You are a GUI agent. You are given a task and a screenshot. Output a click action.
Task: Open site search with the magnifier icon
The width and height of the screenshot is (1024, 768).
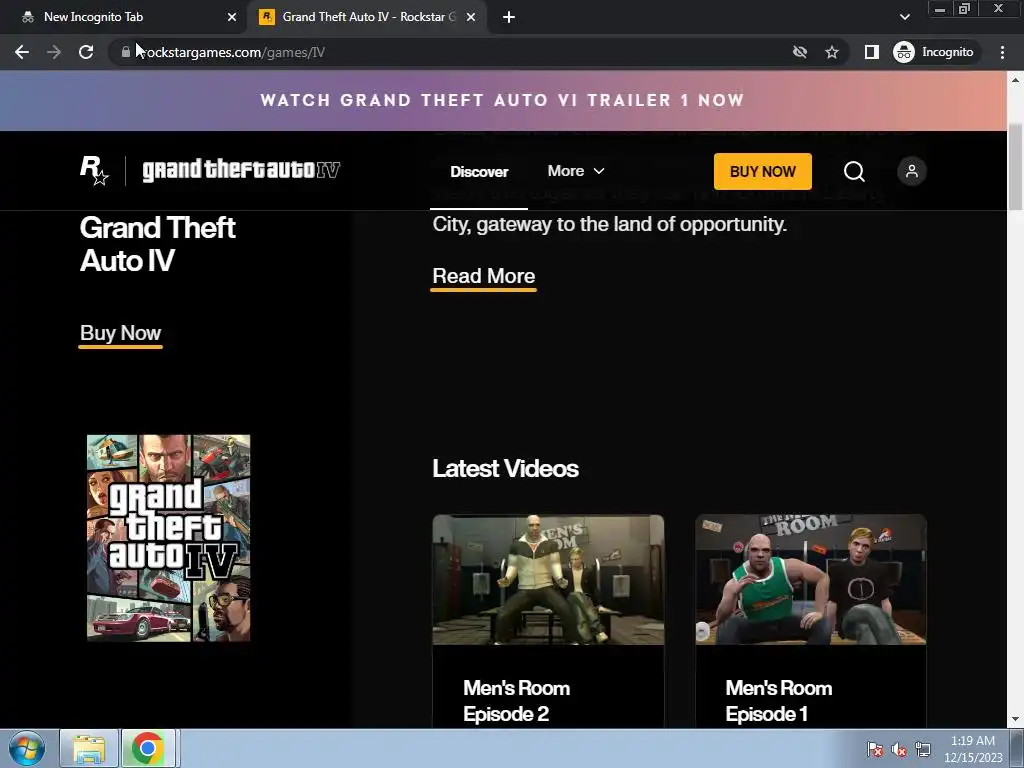pos(854,172)
